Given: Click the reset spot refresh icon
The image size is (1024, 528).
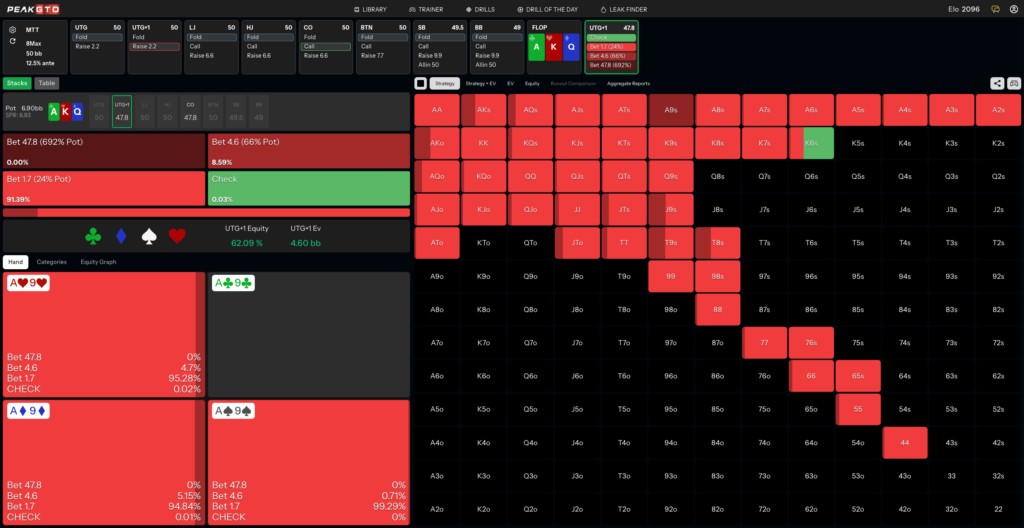Looking at the screenshot, I should tap(13, 41).
